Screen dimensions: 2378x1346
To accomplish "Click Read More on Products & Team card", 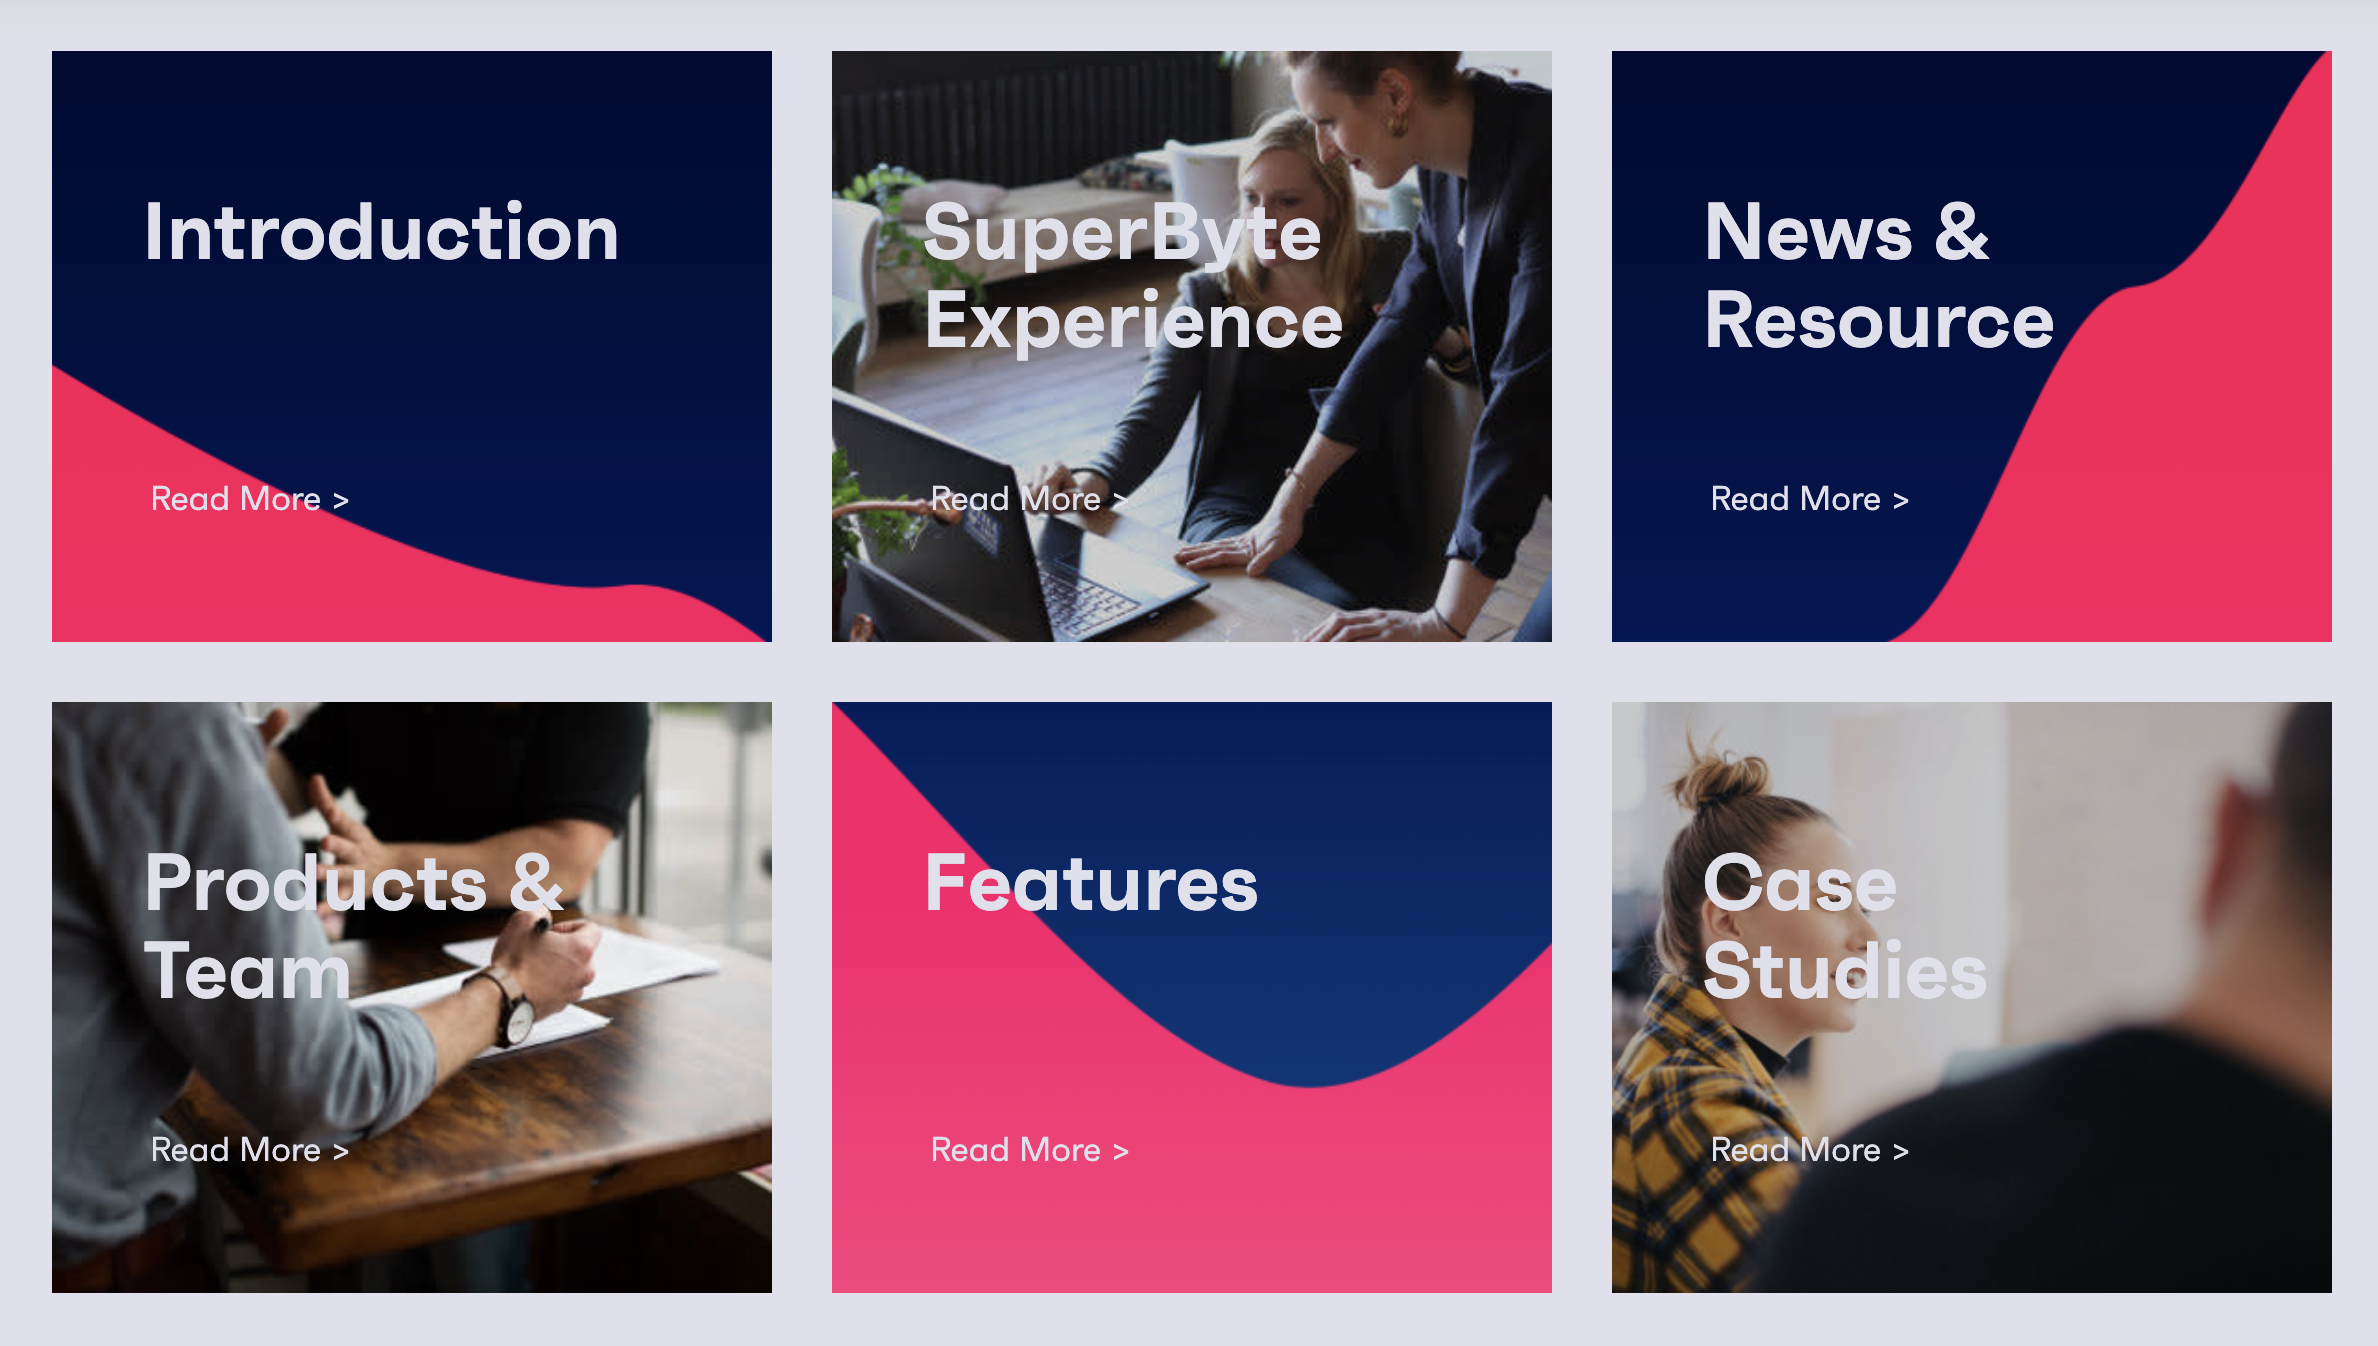I will click(x=249, y=1150).
